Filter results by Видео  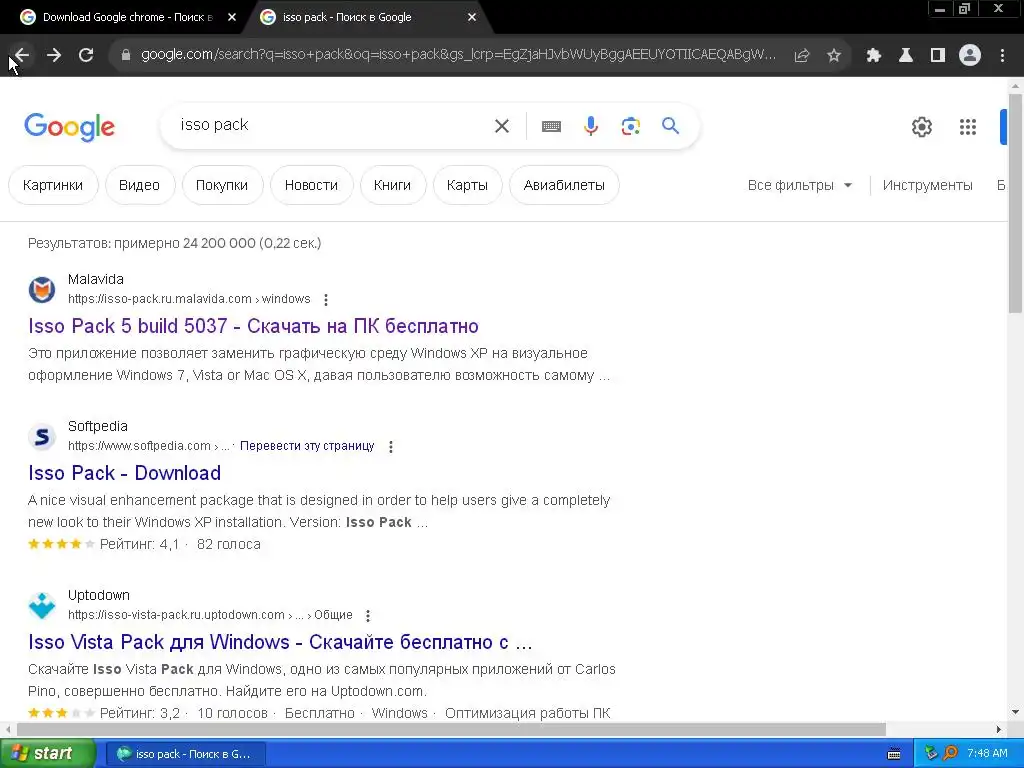point(139,185)
